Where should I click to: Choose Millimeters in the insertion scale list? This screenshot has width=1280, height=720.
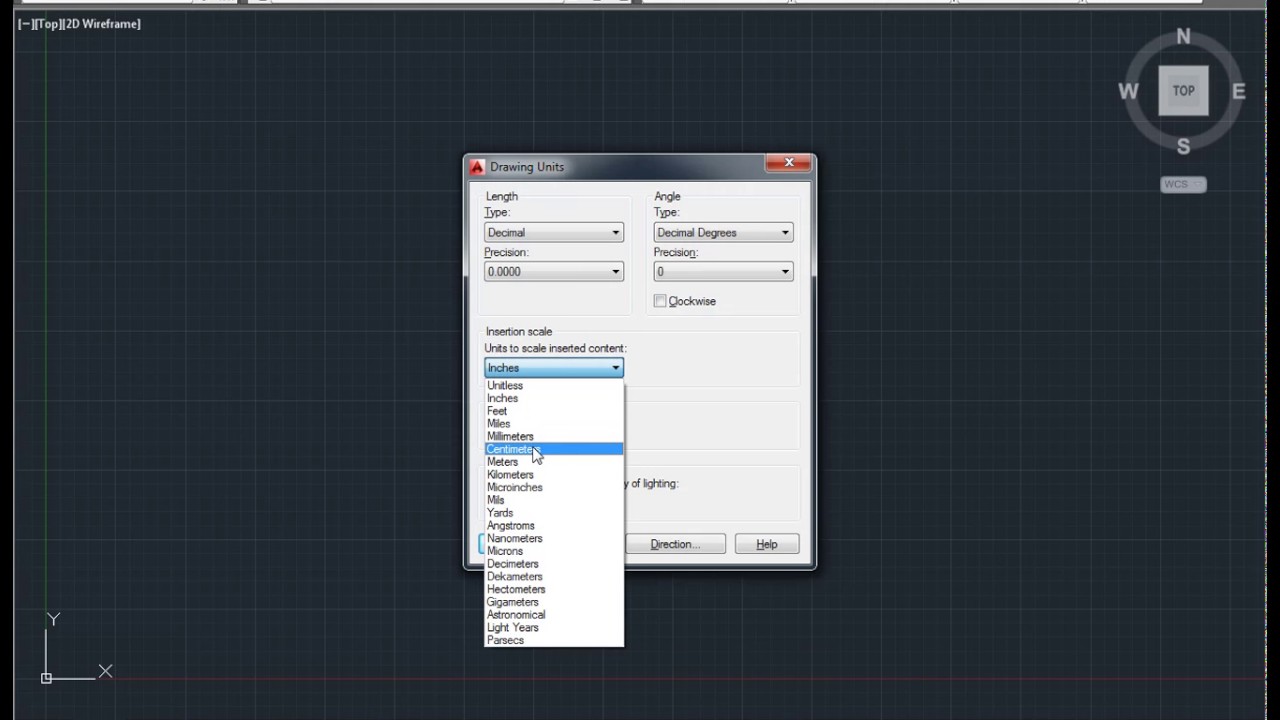point(510,436)
